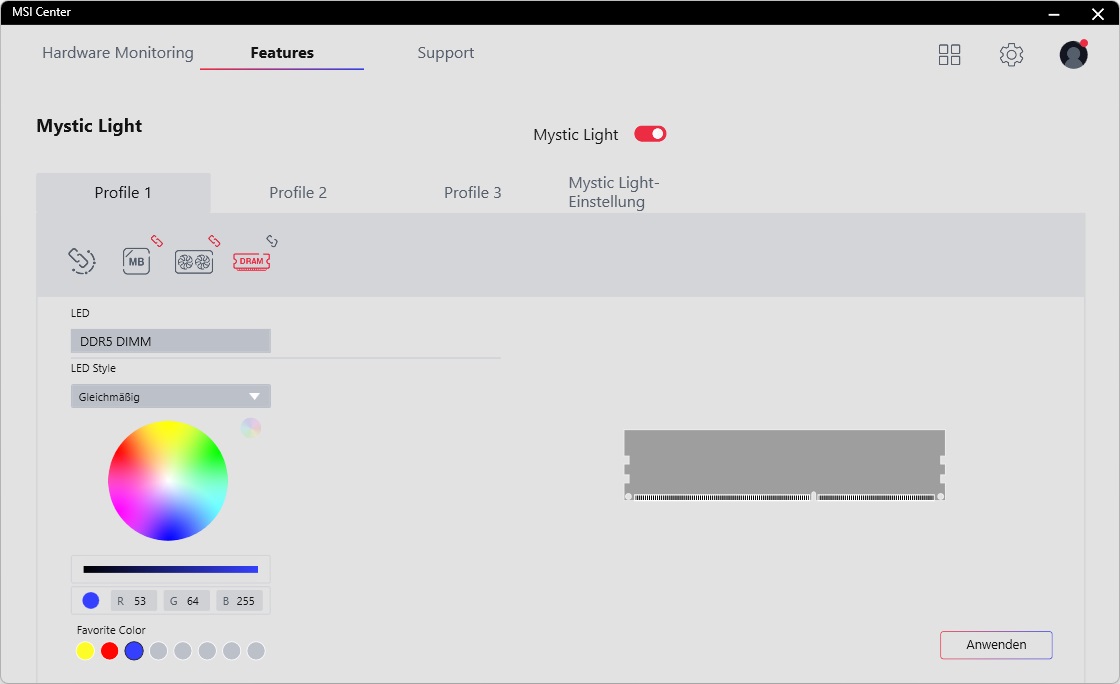This screenshot has width=1120, height=684.
Task: Select Profile 2 tab
Action: [x=298, y=193]
